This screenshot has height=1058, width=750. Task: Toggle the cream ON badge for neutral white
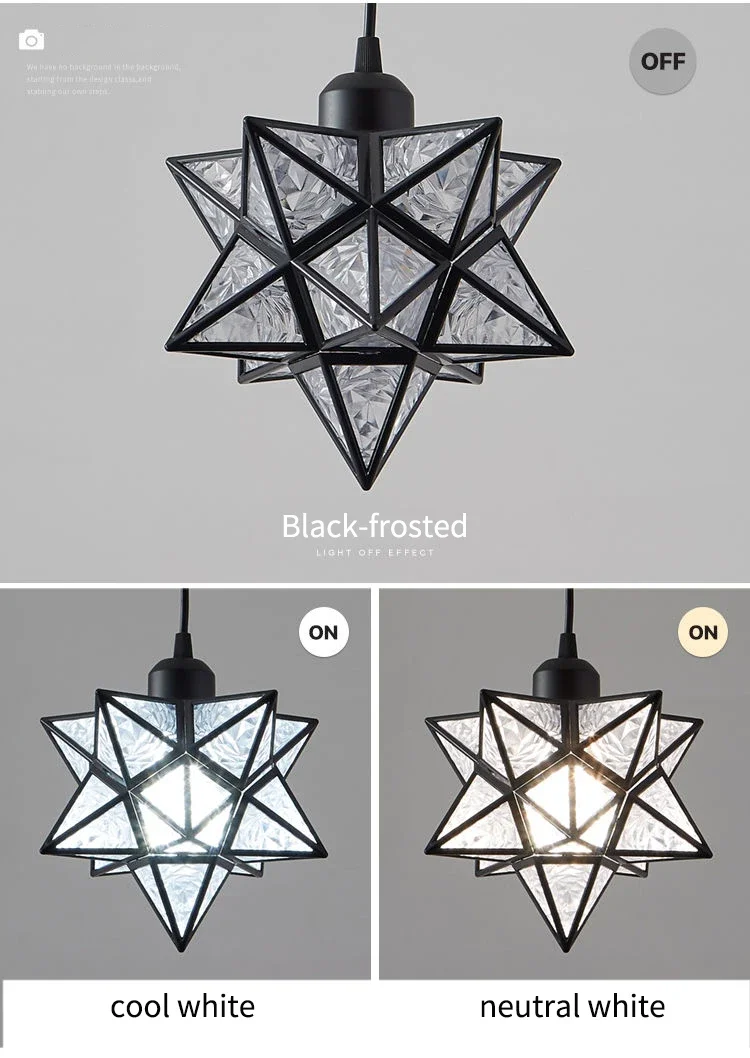[x=703, y=632]
